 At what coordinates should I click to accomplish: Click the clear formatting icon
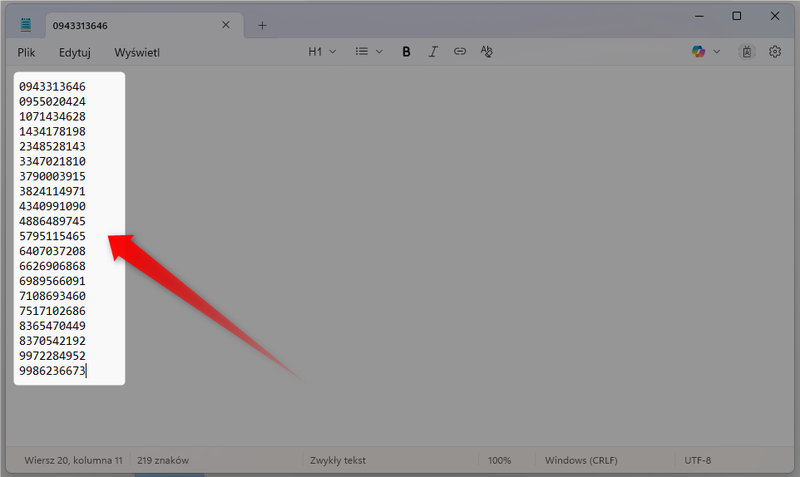click(487, 52)
